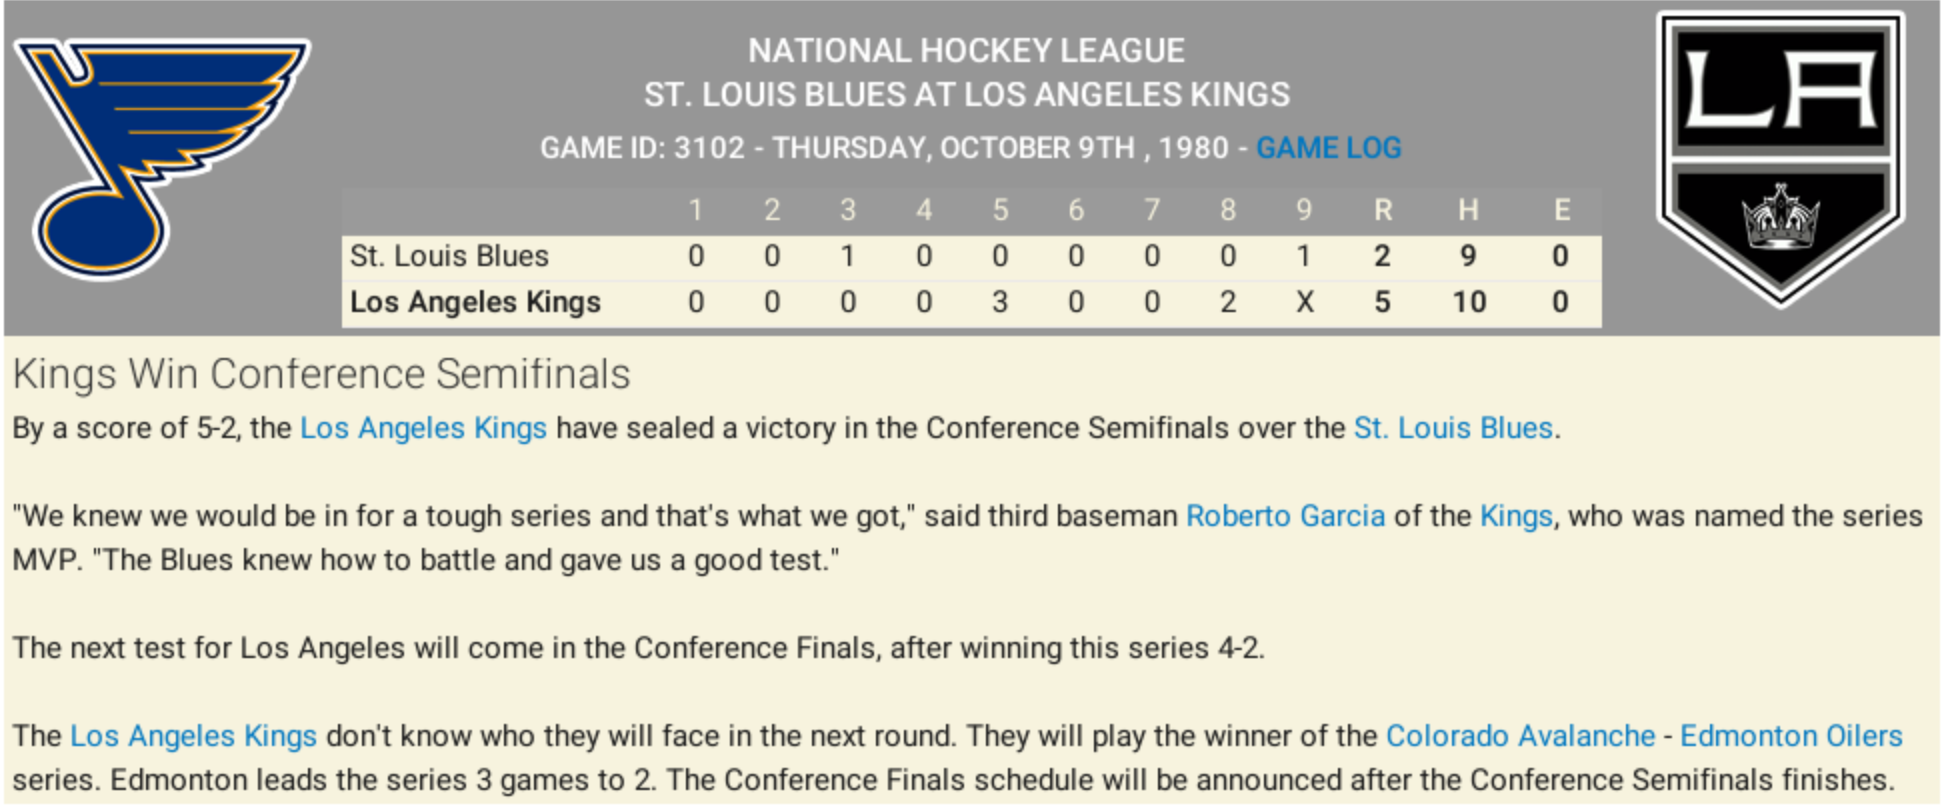Visit the Edmonton Oilers team link
Image resolution: width=1942 pixels, height=808 pixels.
(1790, 736)
